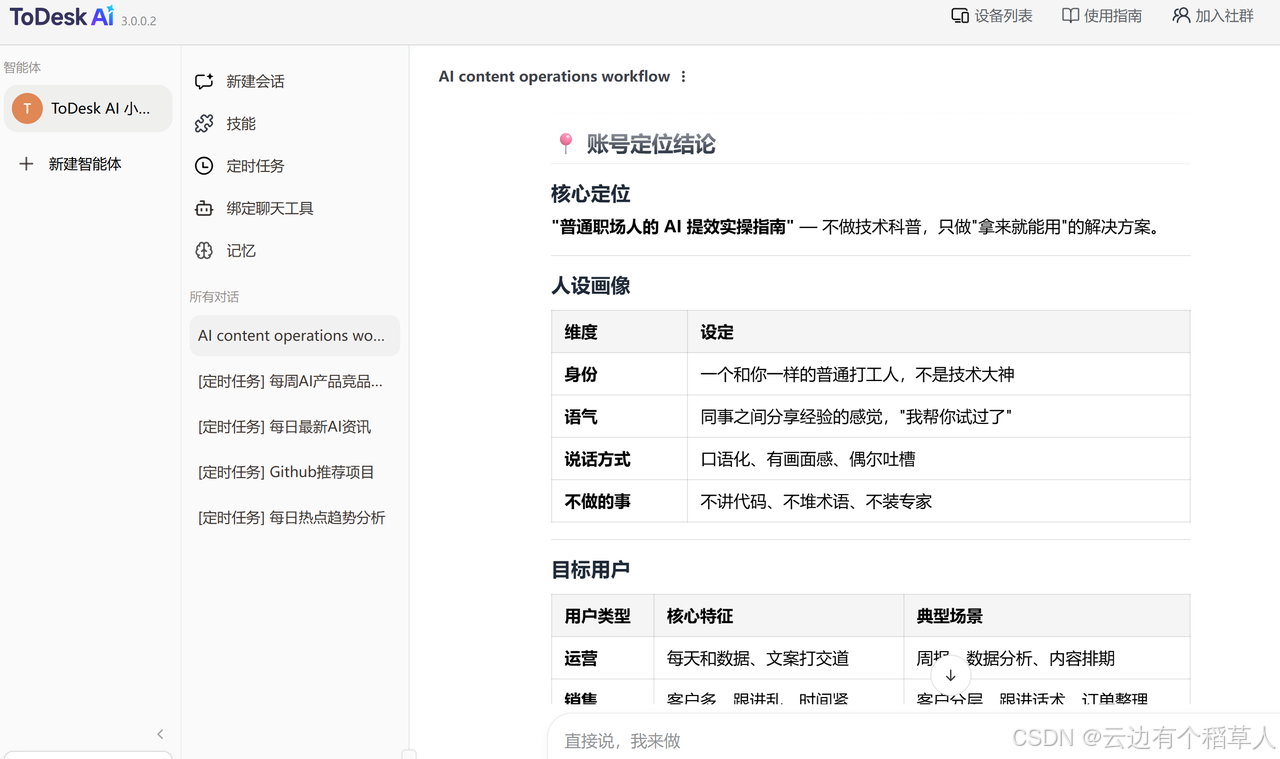The width and height of the screenshot is (1280, 759).
Task: Open the AI content operations wo... conversation
Action: point(294,336)
